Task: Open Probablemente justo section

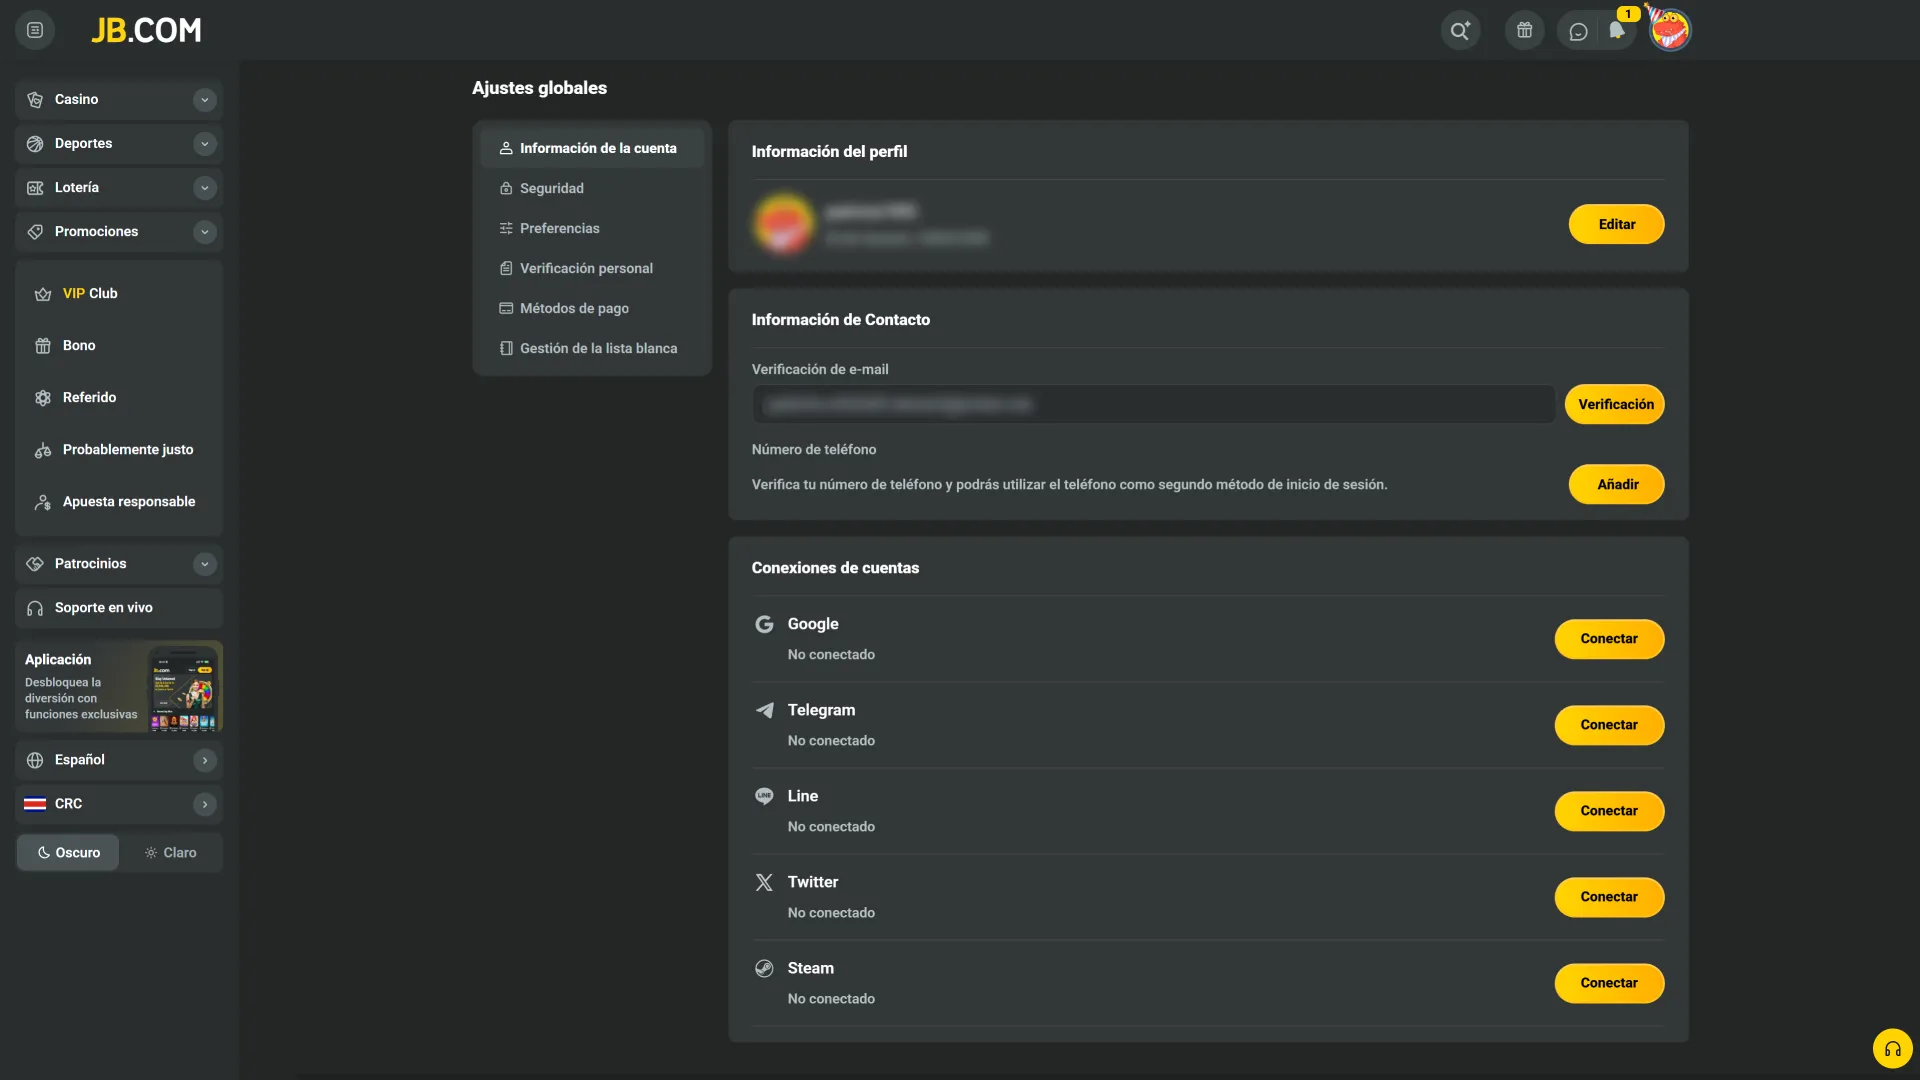Action: [x=127, y=449]
